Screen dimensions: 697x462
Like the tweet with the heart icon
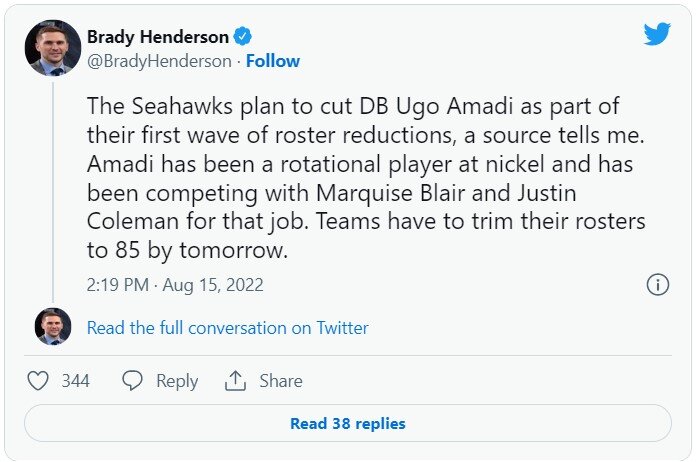pos(38,381)
